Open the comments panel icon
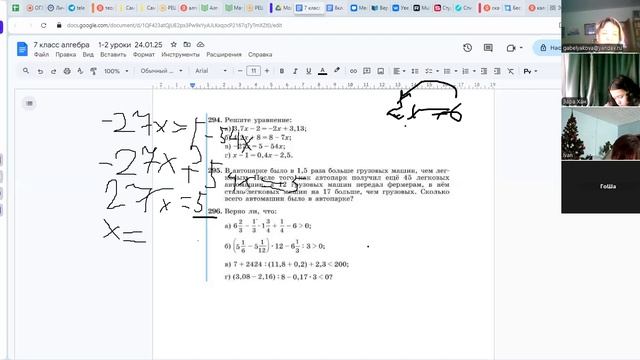Screen dimensions: 640x360 488,48
